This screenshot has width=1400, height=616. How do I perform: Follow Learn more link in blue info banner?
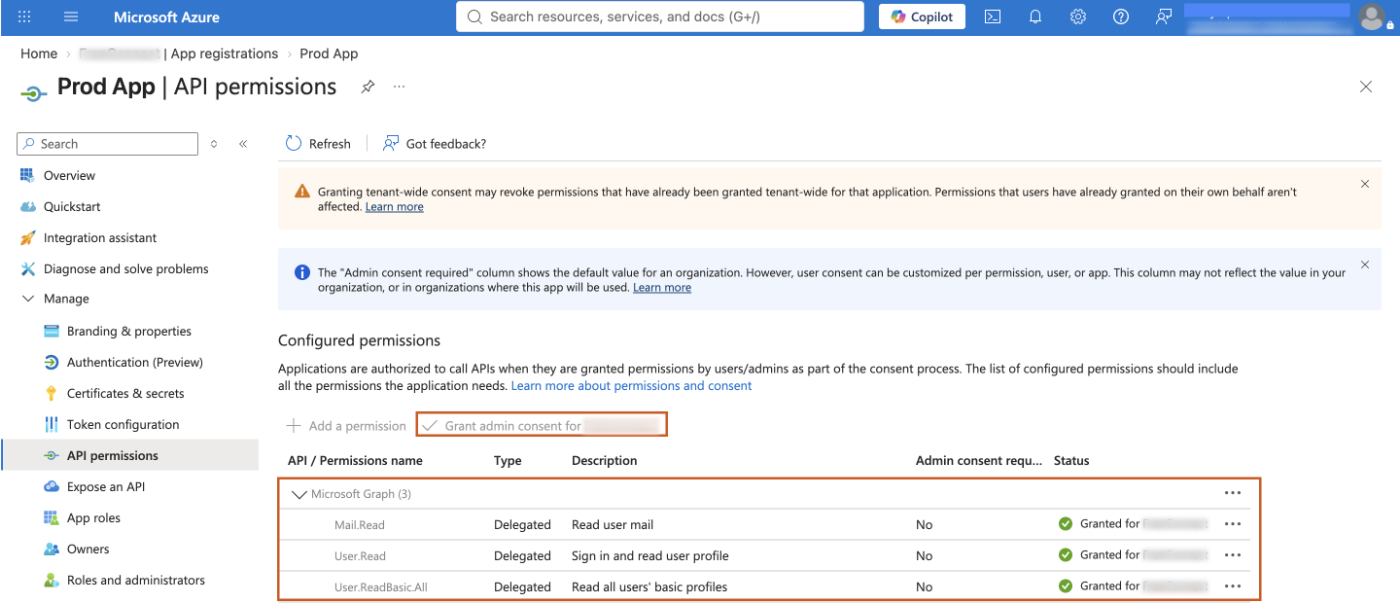tap(662, 288)
